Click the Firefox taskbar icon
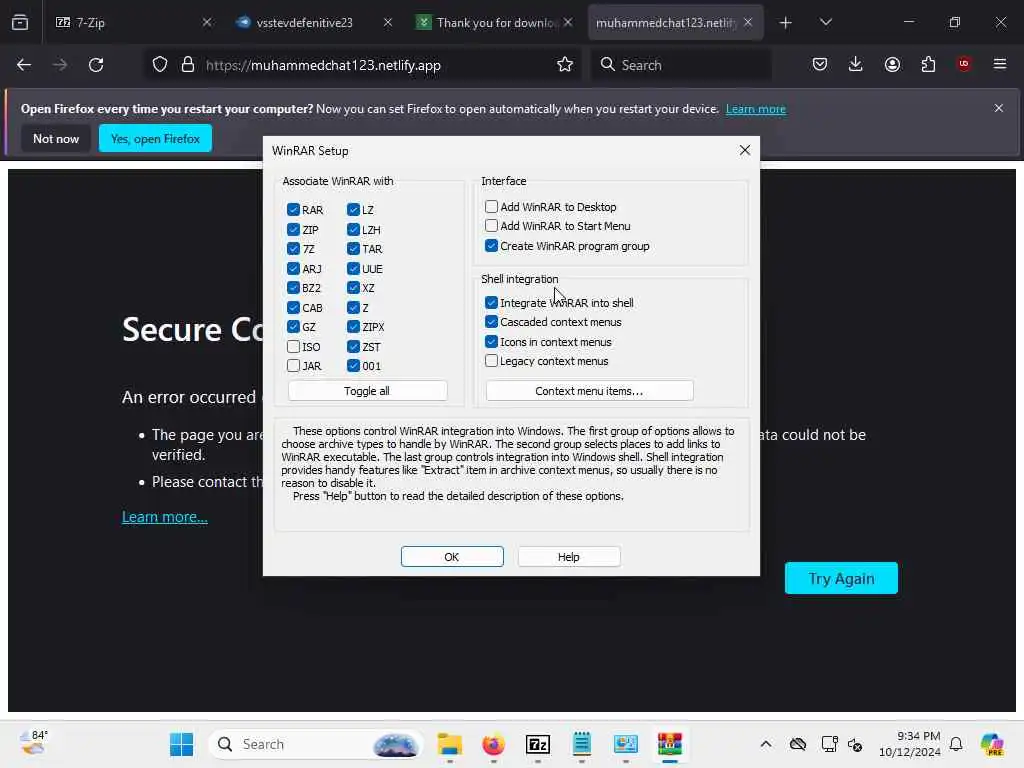 coord(493,744)
